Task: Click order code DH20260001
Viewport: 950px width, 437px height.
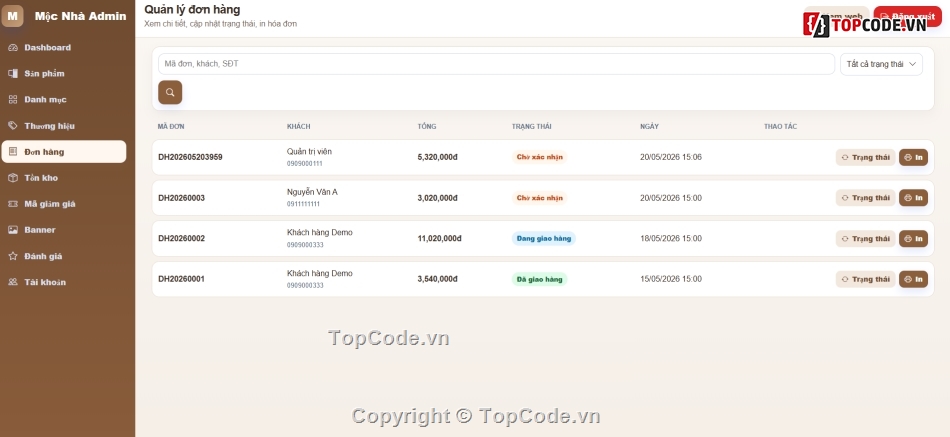Action: pyautogui.click(x=181, y=279)
